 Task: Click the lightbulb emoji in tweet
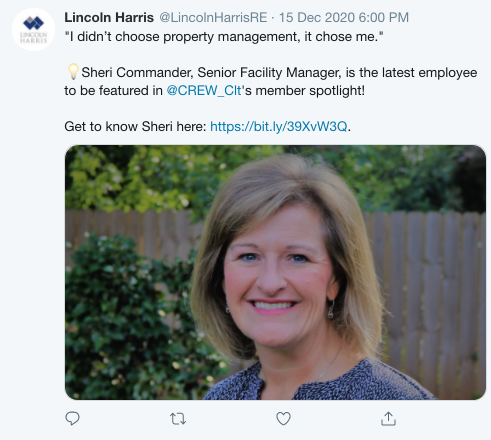point(73,71)
